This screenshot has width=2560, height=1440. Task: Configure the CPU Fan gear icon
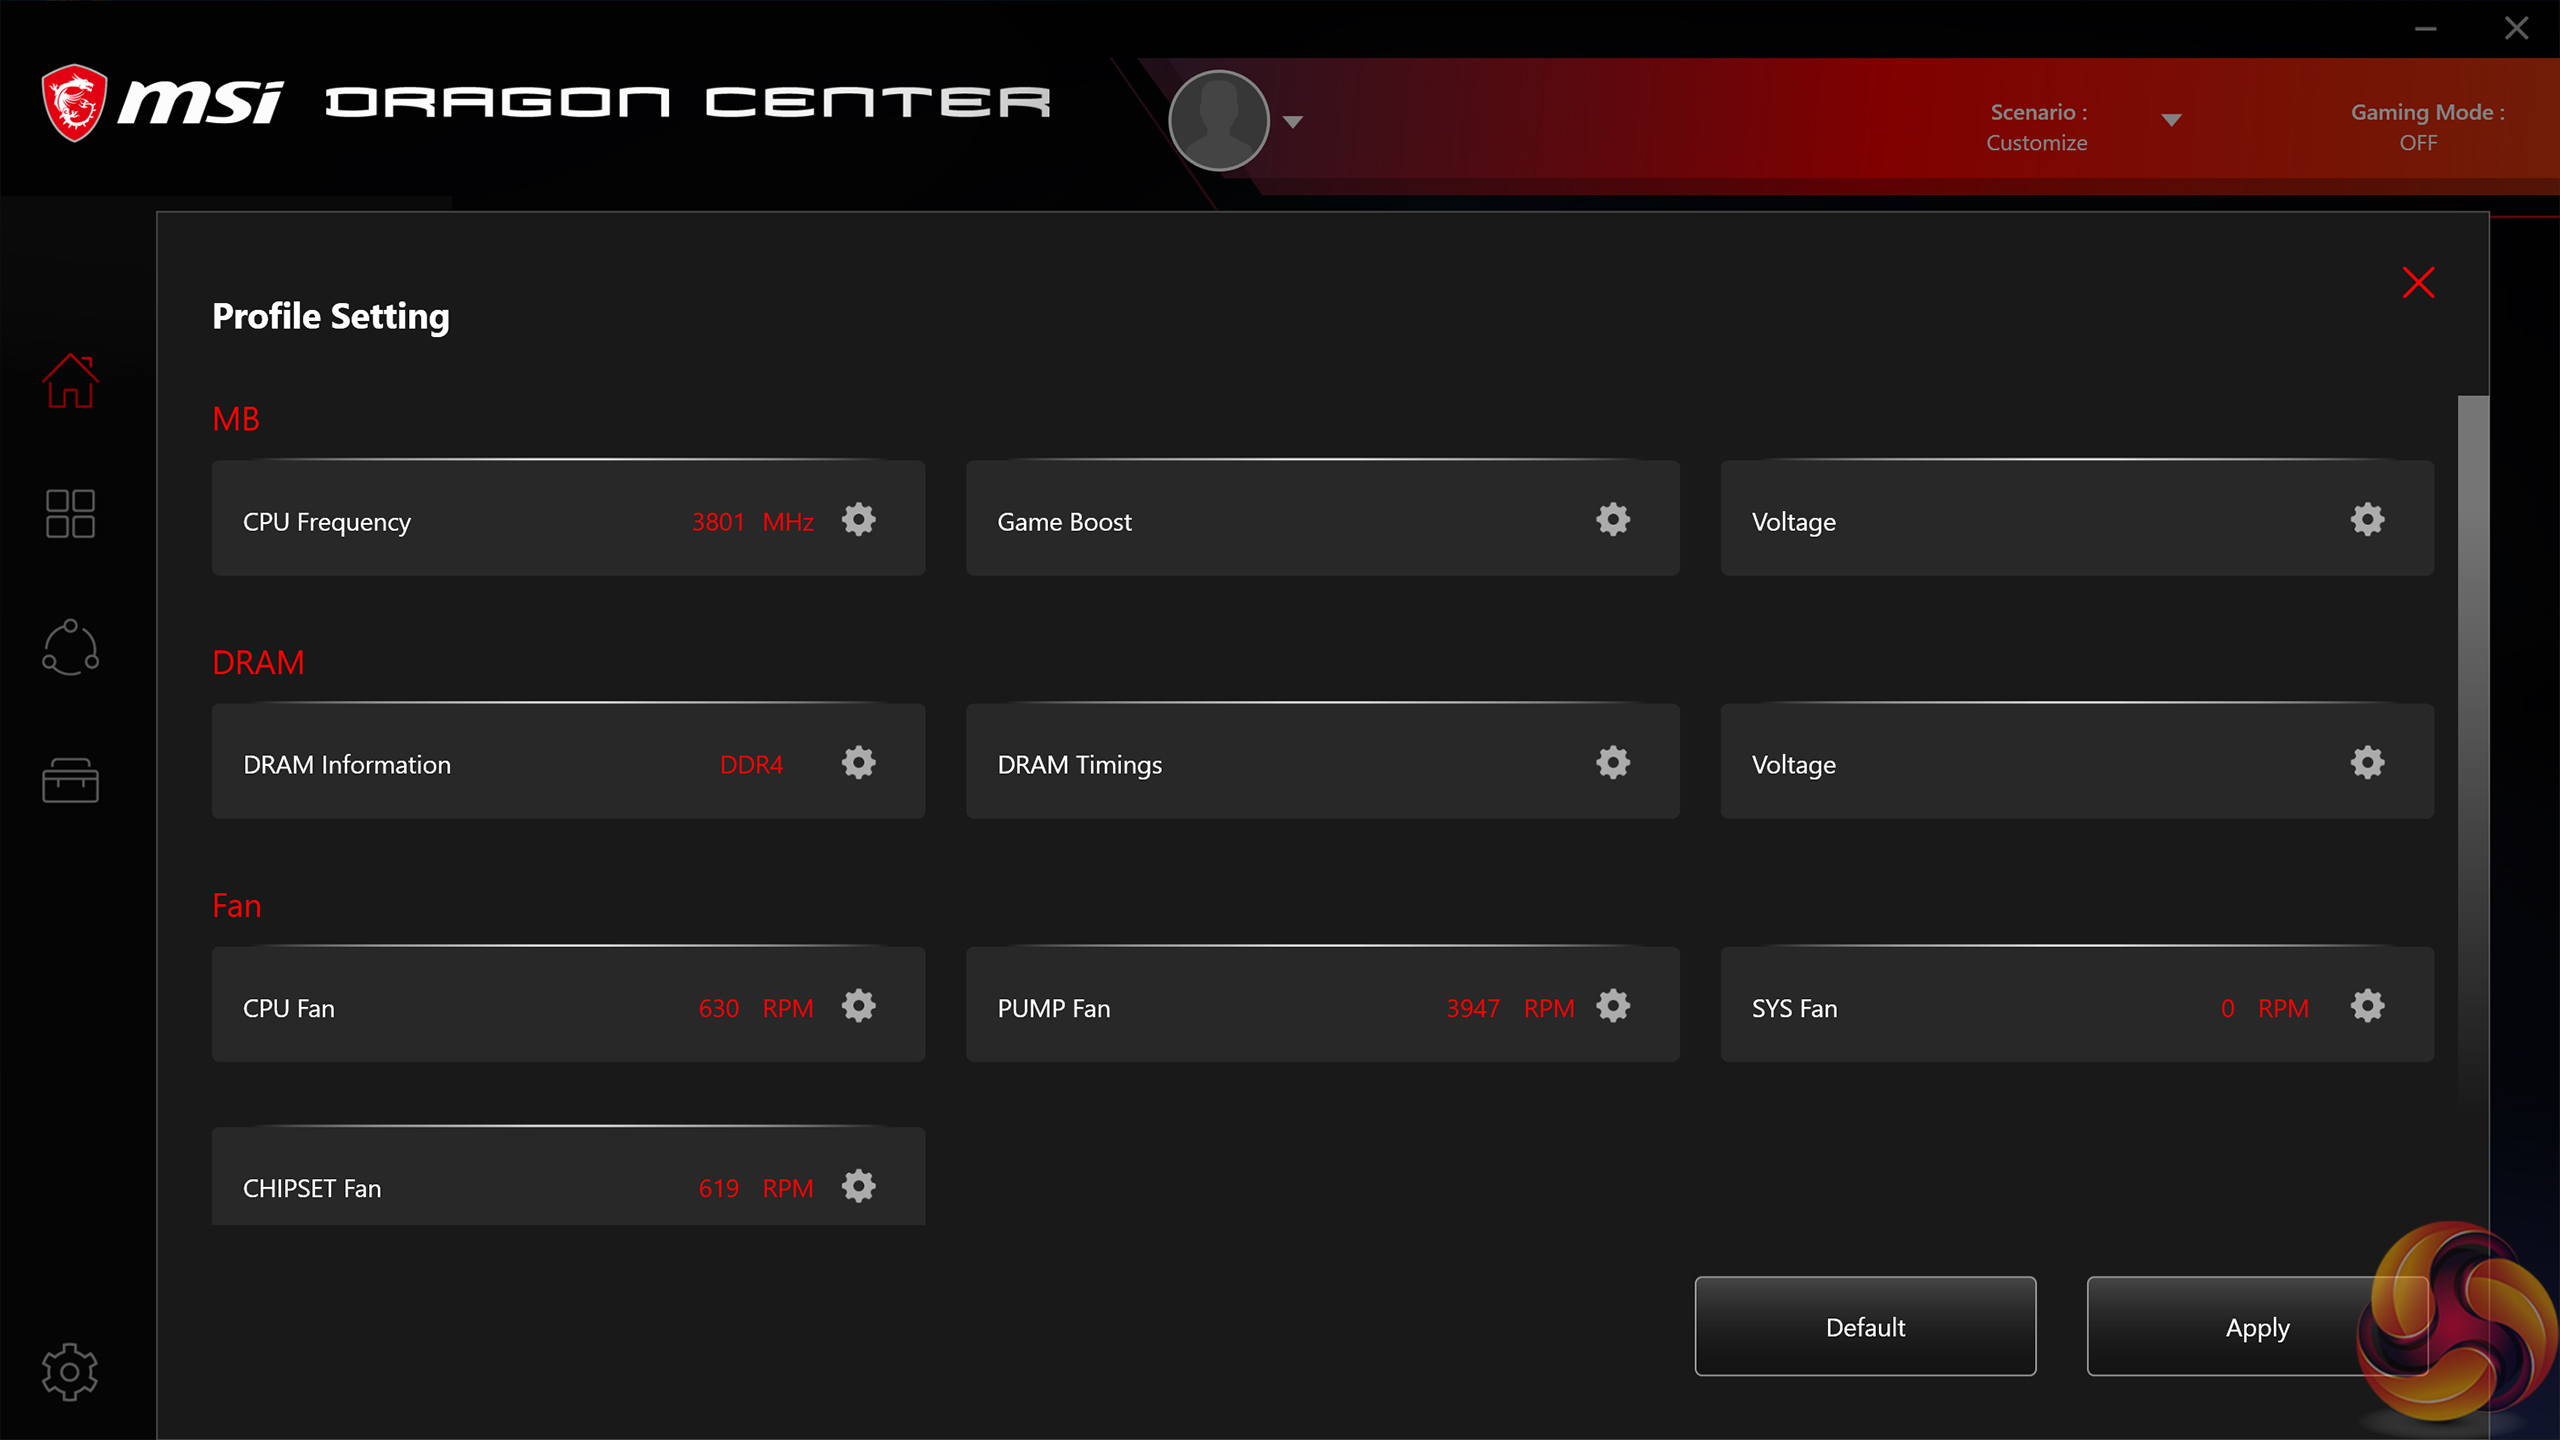tap(858, 1006)
